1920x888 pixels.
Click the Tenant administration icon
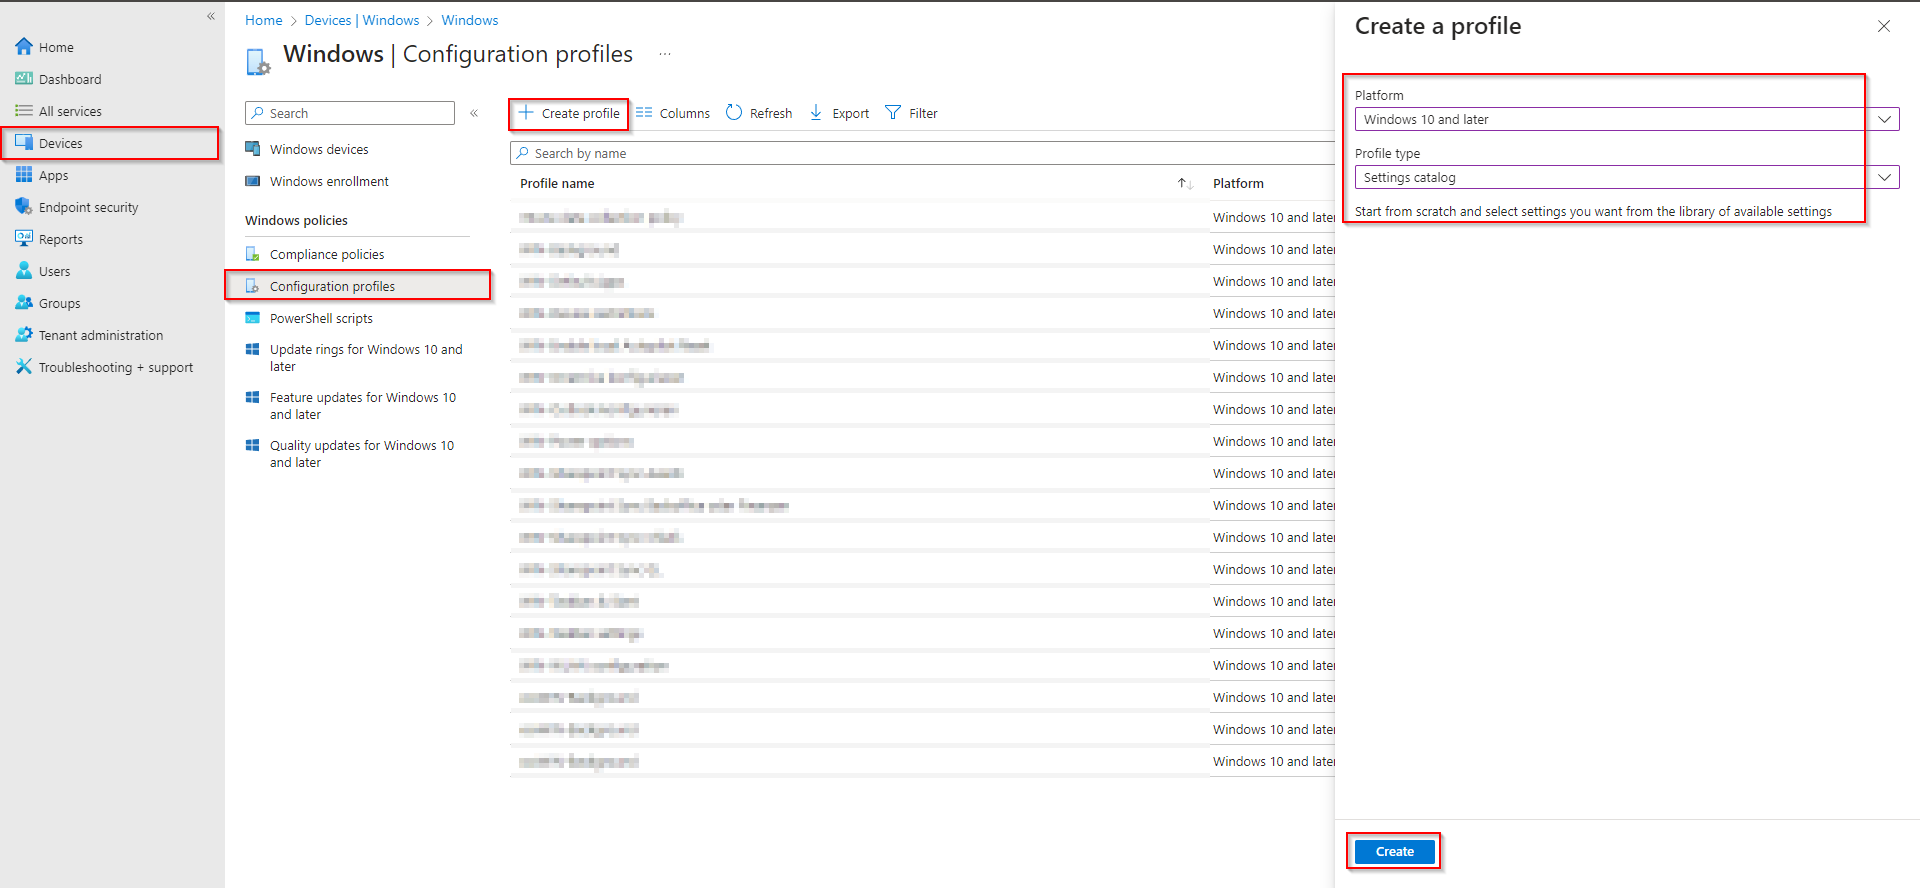(24, 335)
